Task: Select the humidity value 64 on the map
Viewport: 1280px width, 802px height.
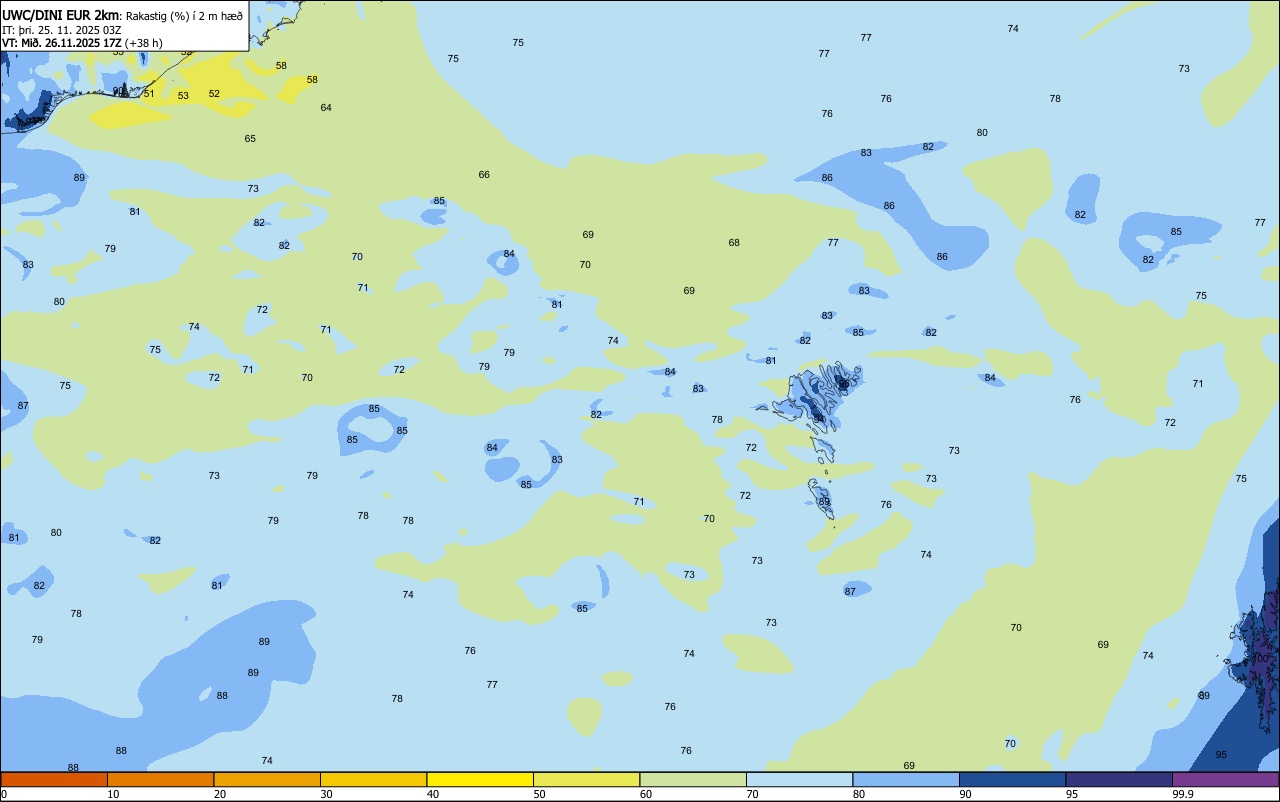Action: tap(326, 108)
